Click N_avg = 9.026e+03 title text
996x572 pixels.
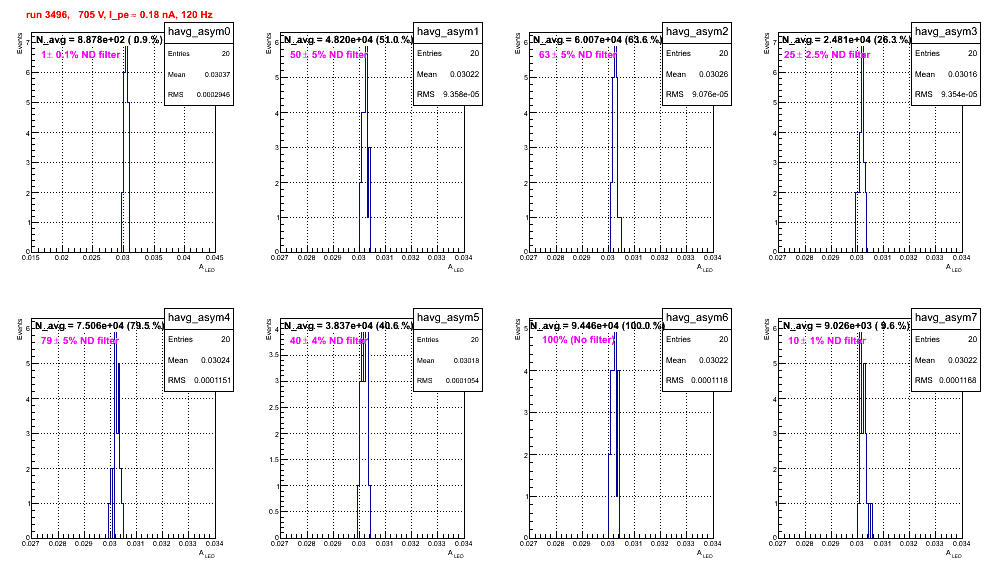846,325
